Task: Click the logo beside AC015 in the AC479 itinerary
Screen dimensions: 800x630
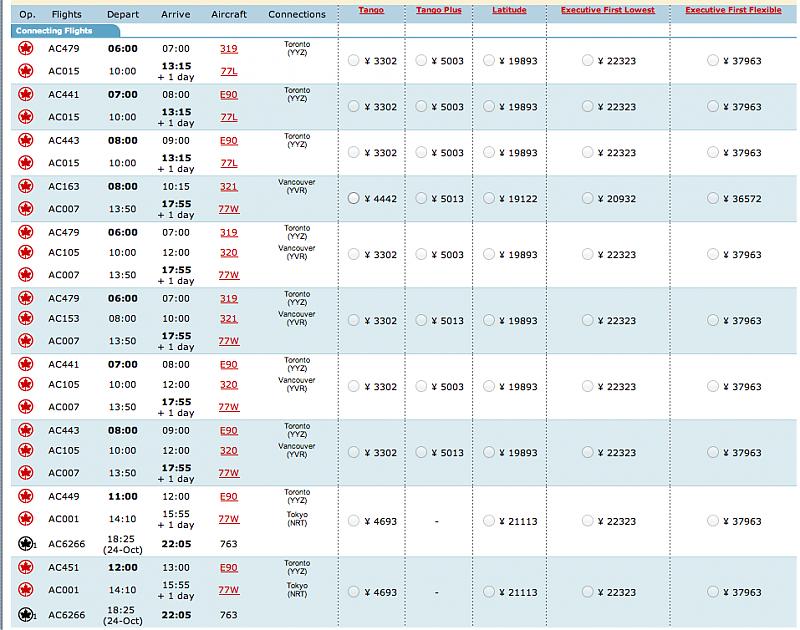Action: pos(26,71)
